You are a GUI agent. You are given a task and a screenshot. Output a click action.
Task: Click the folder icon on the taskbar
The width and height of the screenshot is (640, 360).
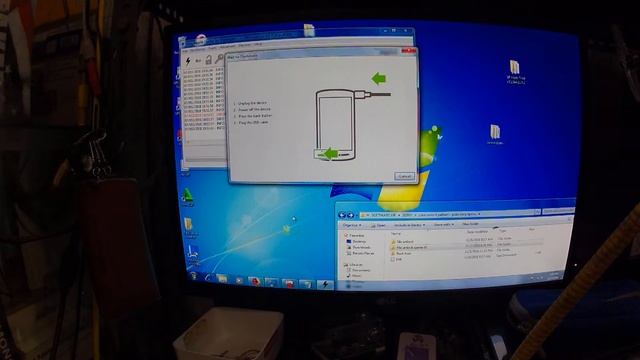222,279
